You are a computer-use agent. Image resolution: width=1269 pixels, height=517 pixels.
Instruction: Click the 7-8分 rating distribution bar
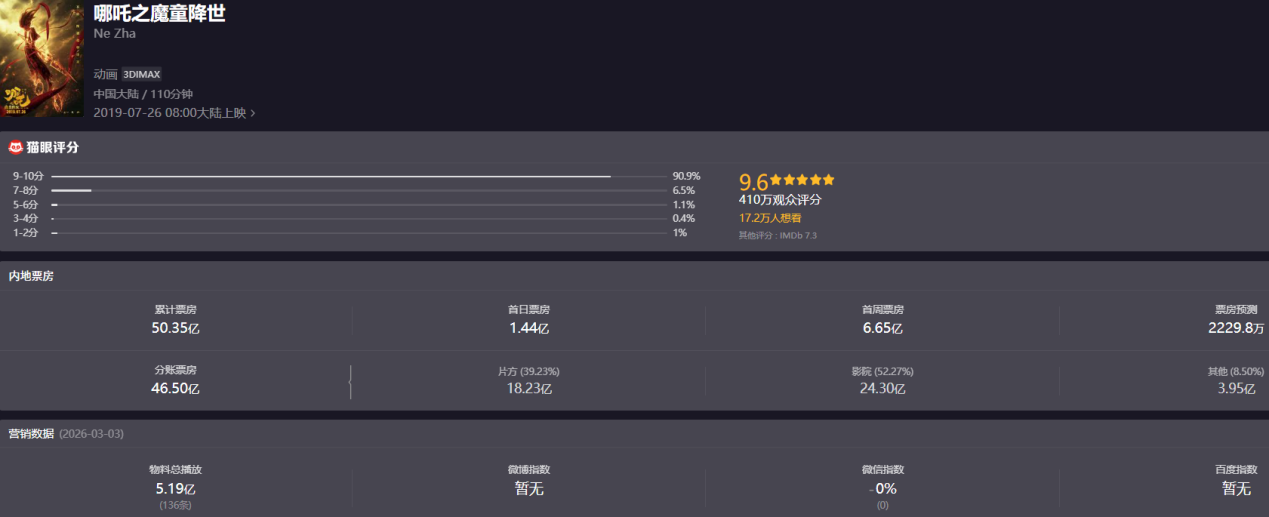pos(71,190)
